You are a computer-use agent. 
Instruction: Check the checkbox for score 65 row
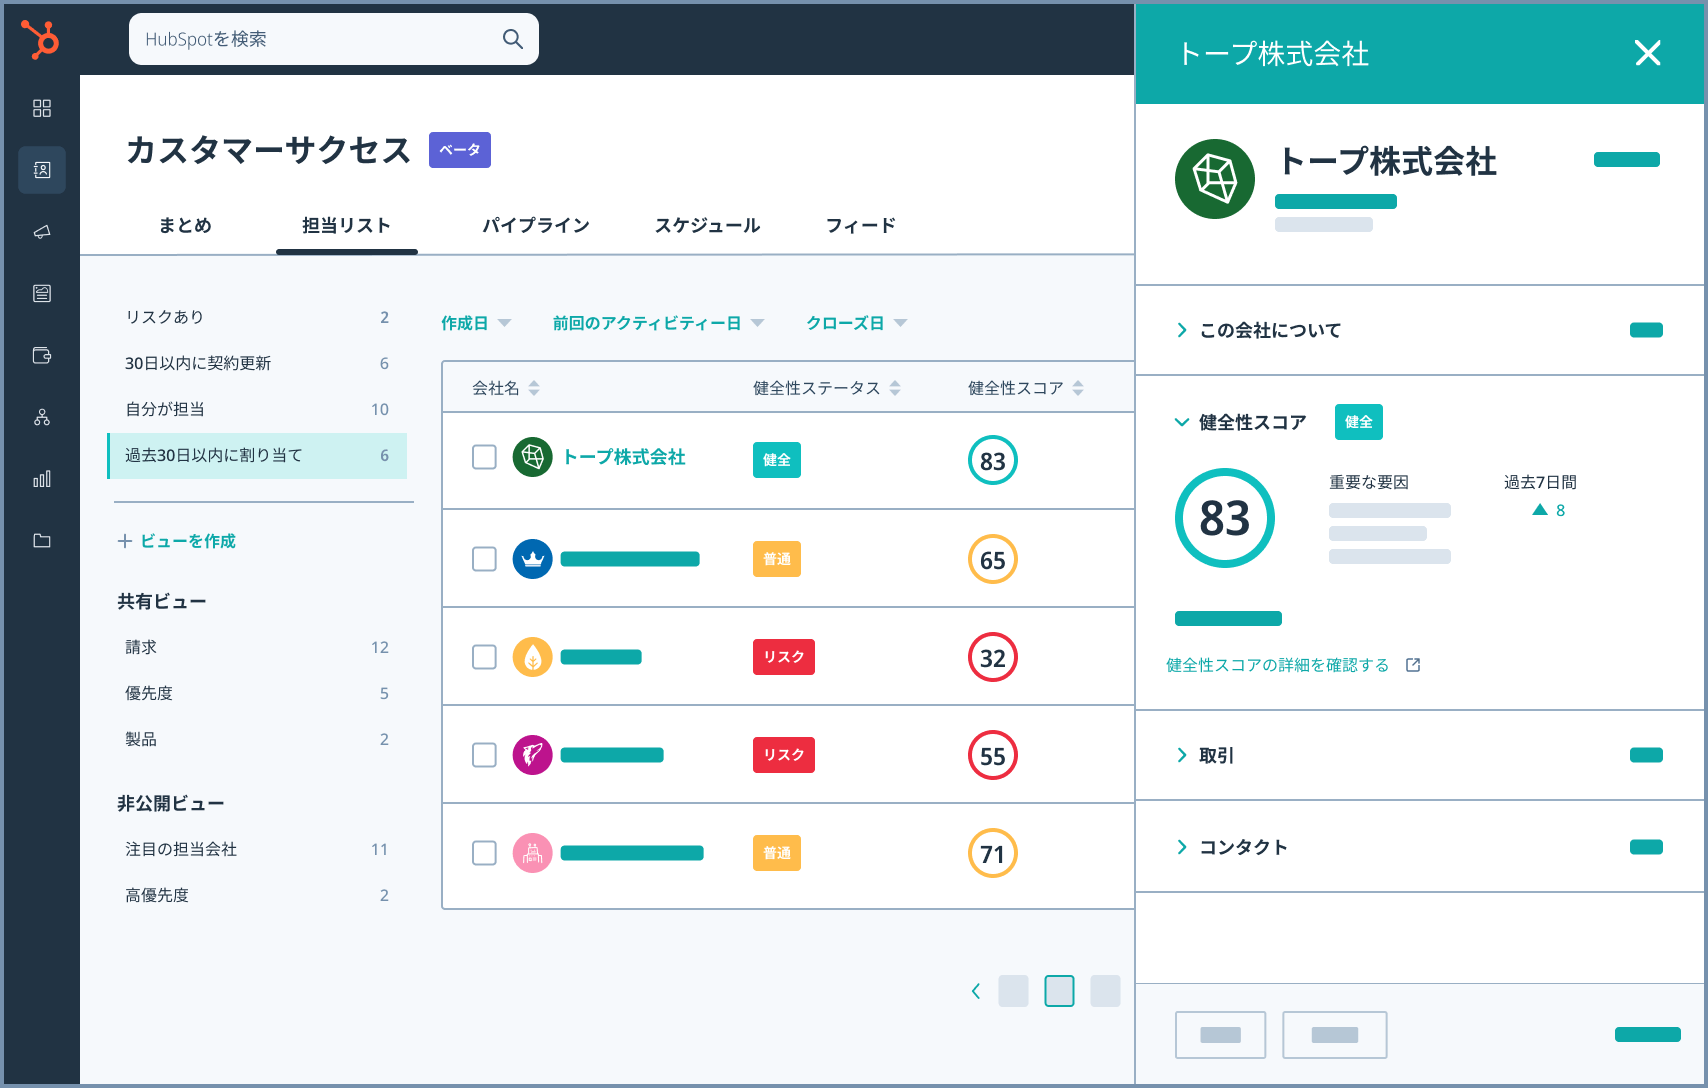click(484, 559)
